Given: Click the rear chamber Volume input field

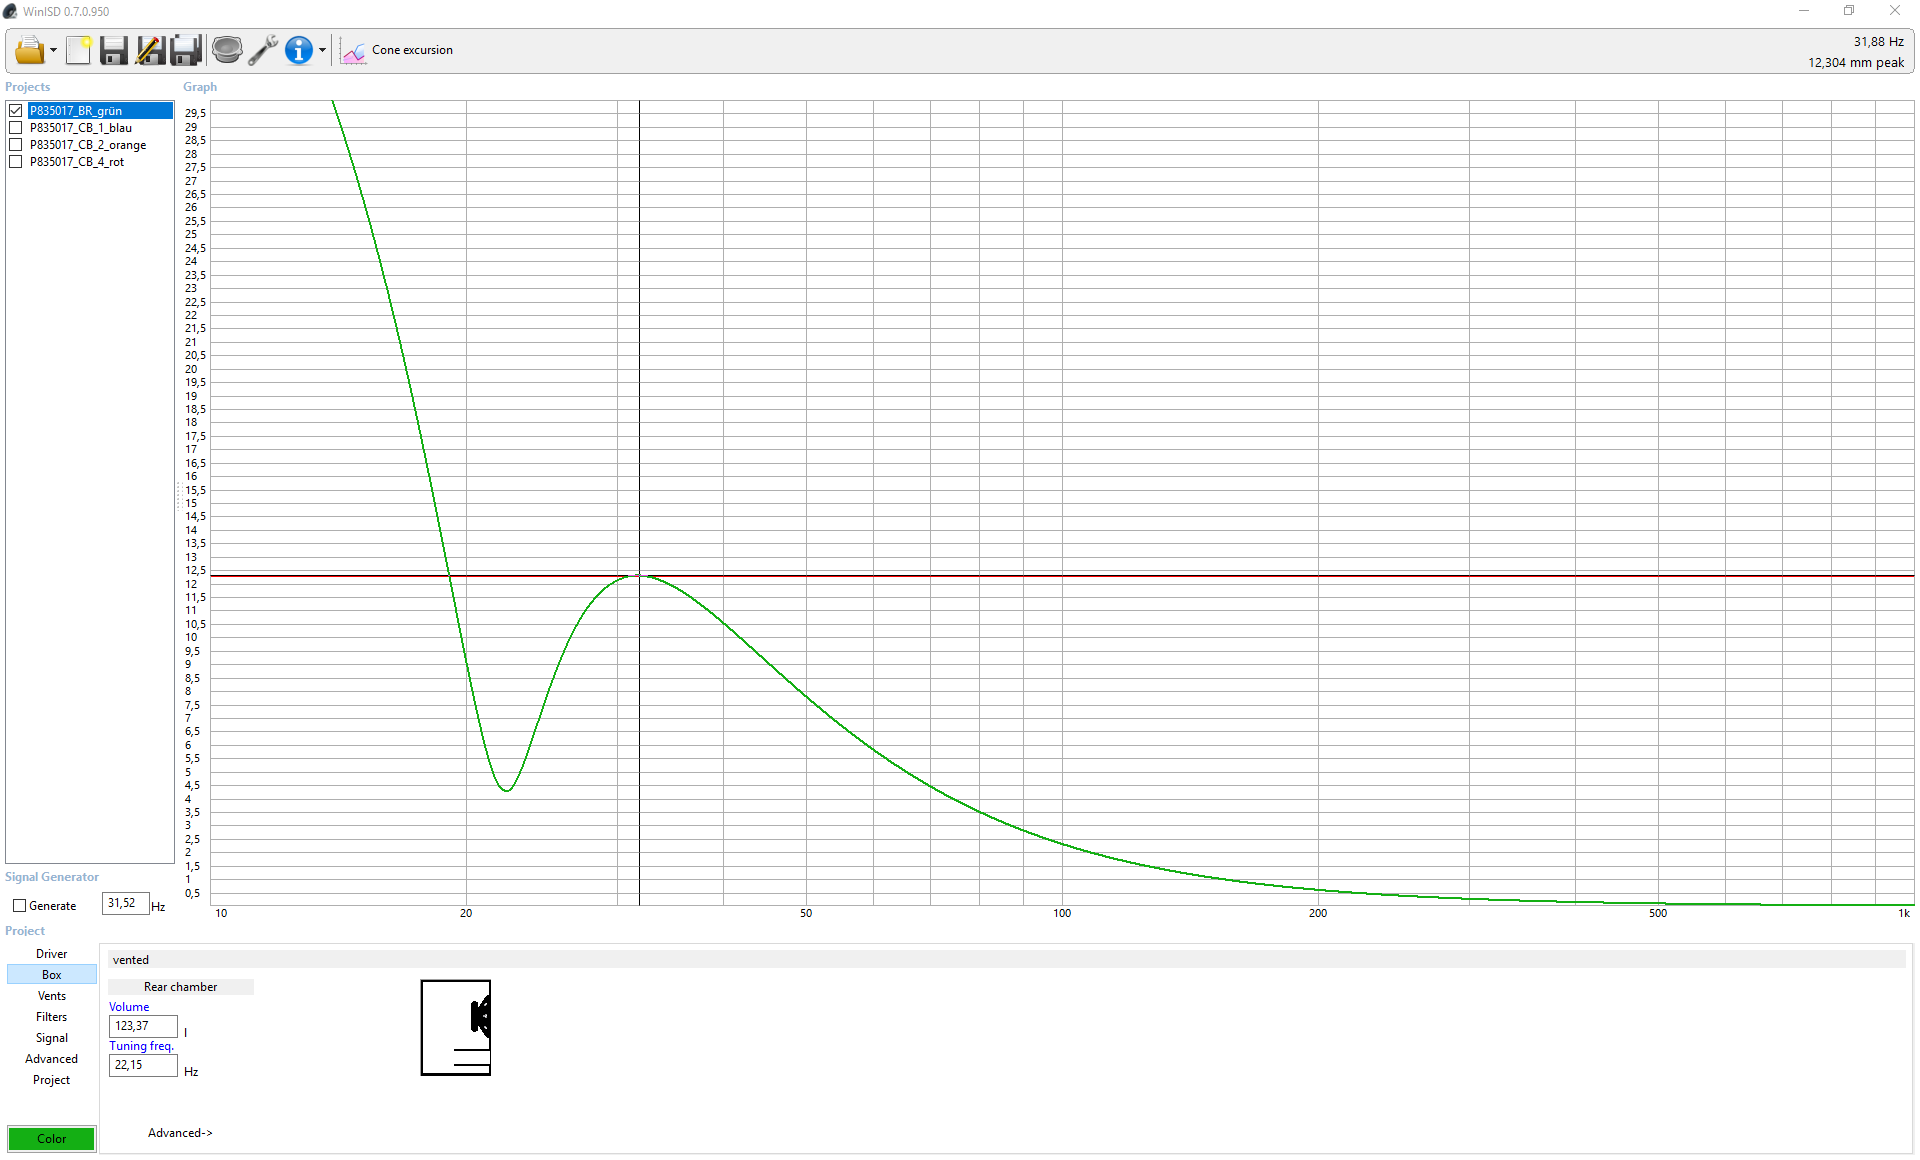Looking at the screenshot, I should tap(143, 1026).
